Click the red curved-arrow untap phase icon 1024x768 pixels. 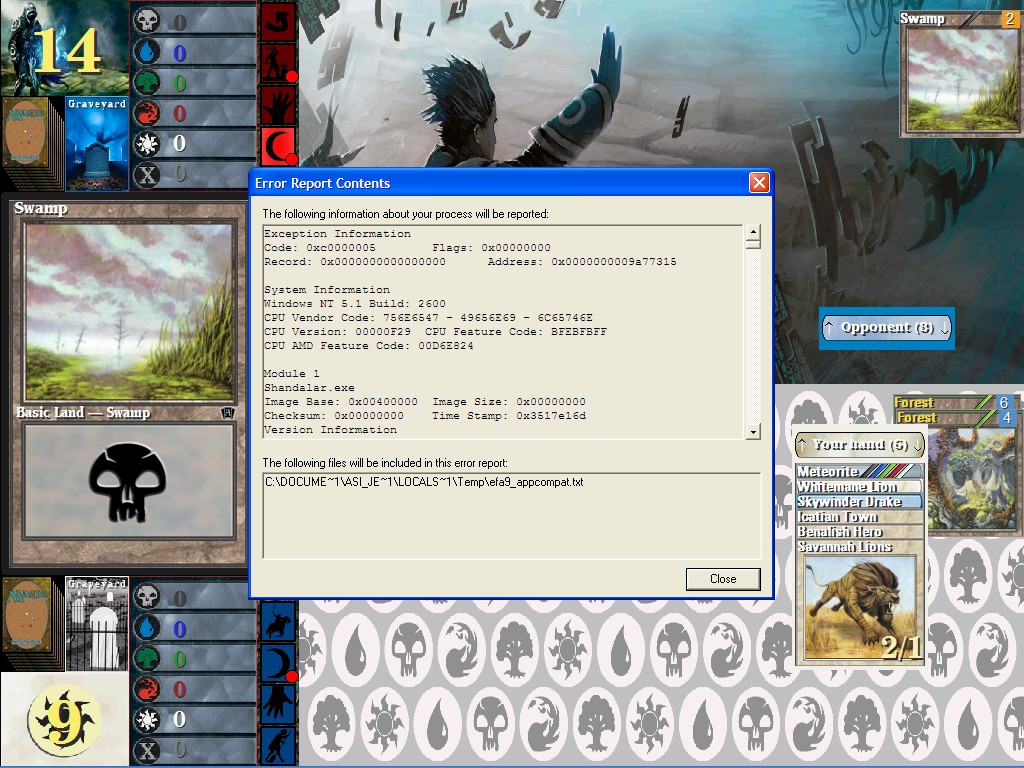(x=278, y=22)
